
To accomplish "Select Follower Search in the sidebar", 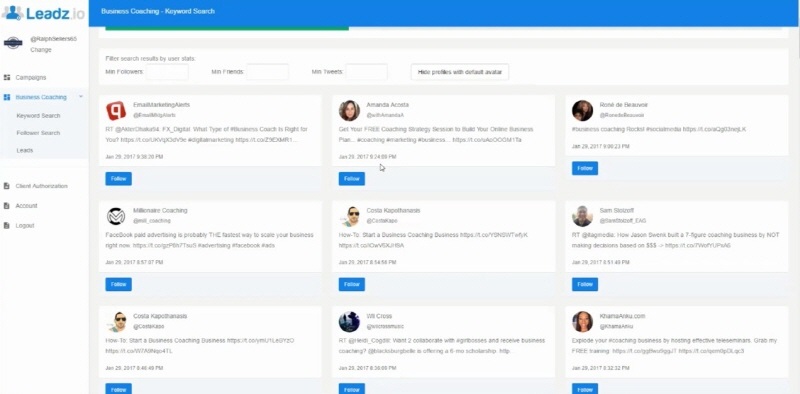I will pyautogui.click(x=38, y=133).
